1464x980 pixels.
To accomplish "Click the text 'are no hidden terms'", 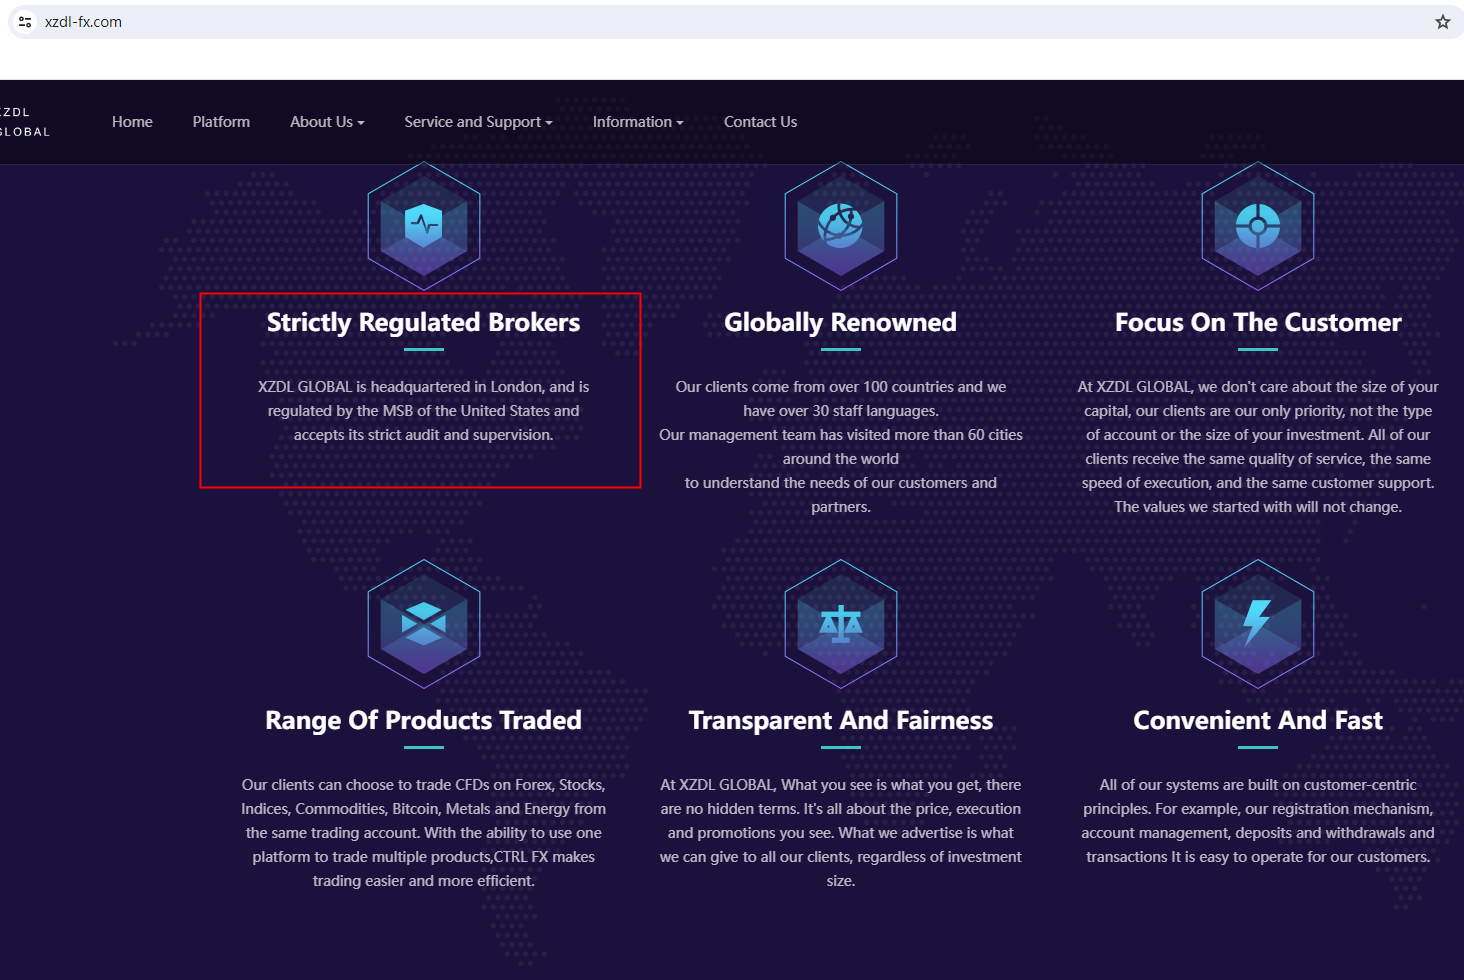I will [x=730, y=809].
